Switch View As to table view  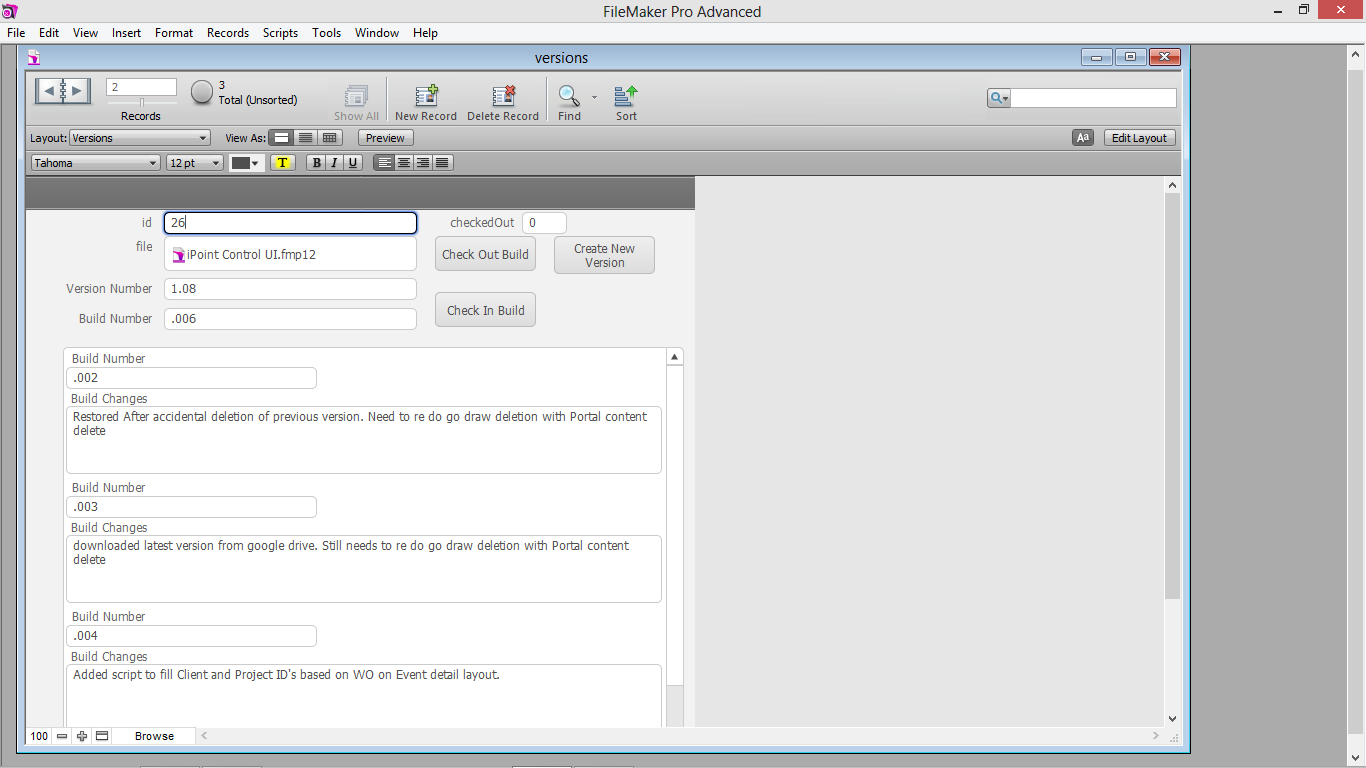point(330,138)
